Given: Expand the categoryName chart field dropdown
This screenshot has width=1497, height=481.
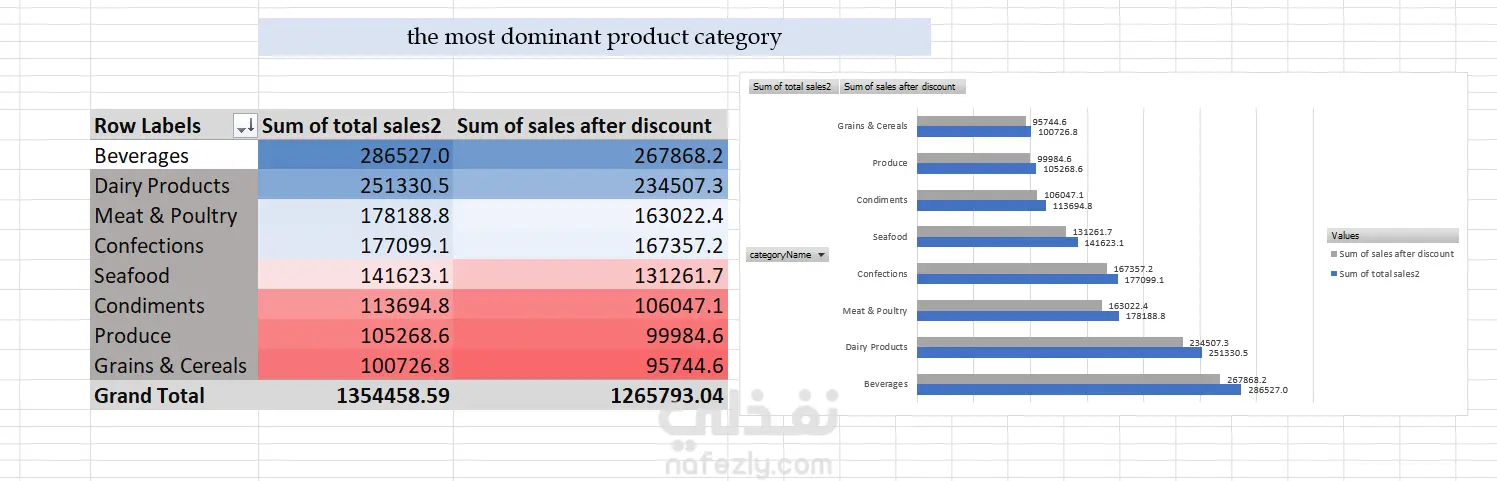Looking at the screenshot, I should 822,255.
